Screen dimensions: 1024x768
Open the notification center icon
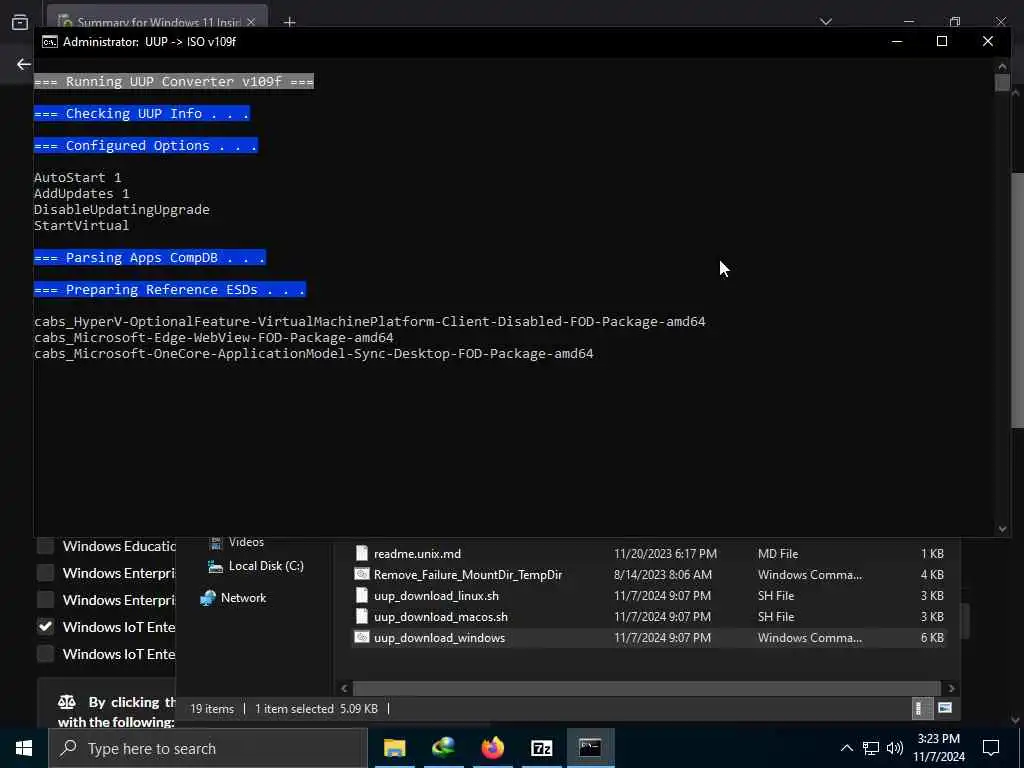pos(991,748)
